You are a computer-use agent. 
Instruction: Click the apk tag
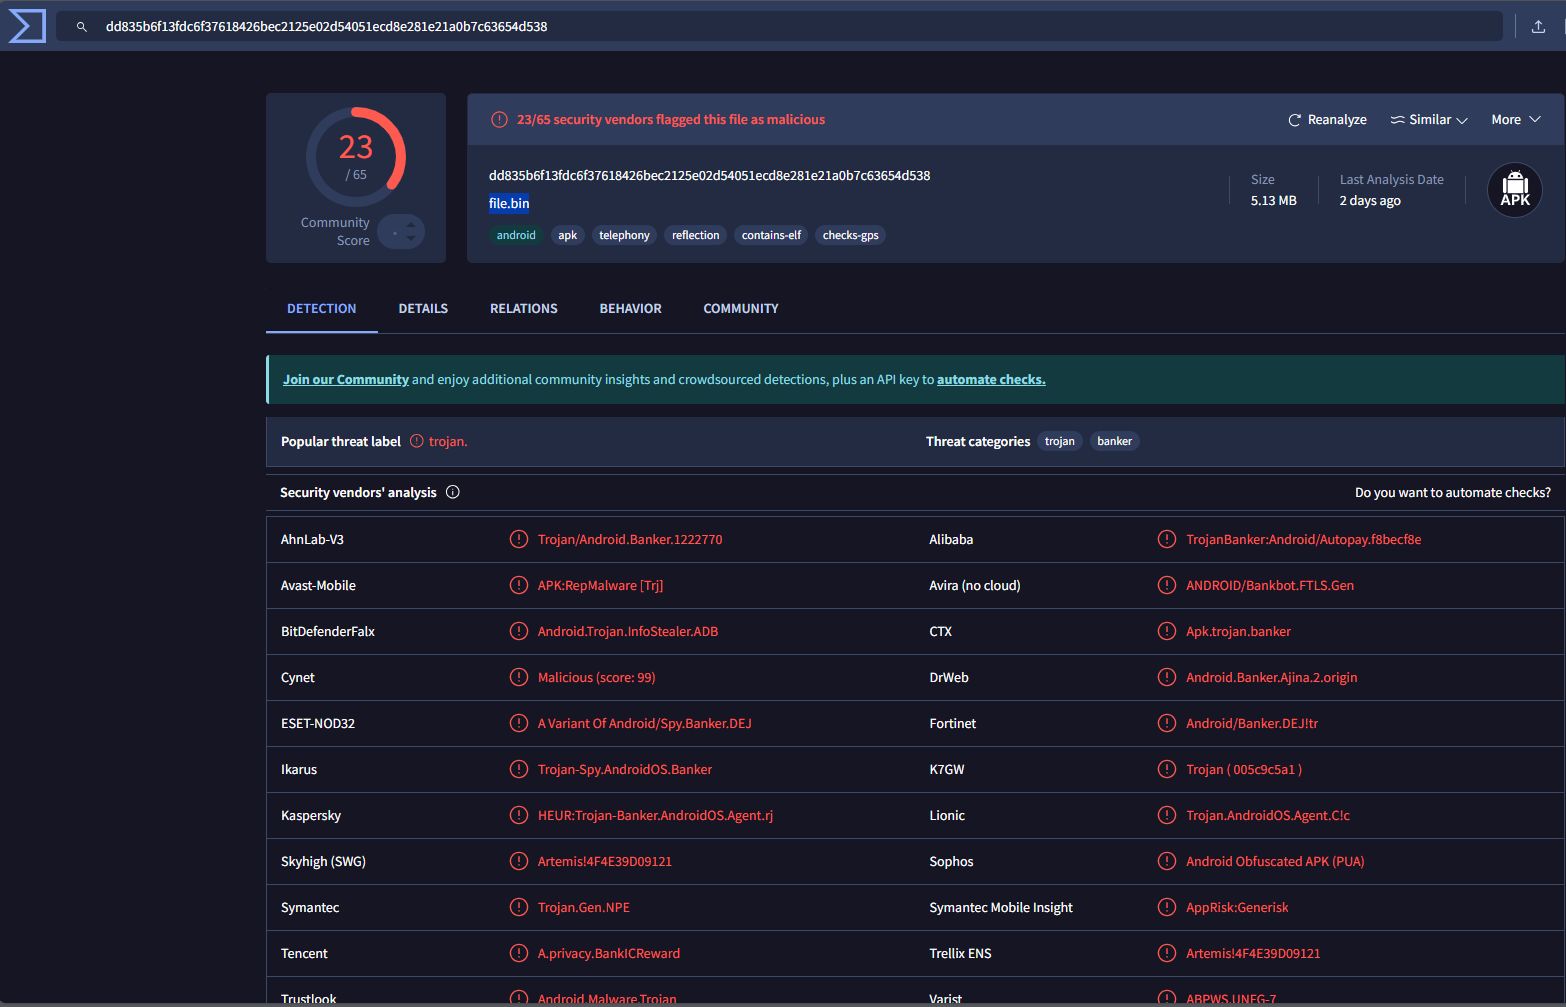point(568,235)
